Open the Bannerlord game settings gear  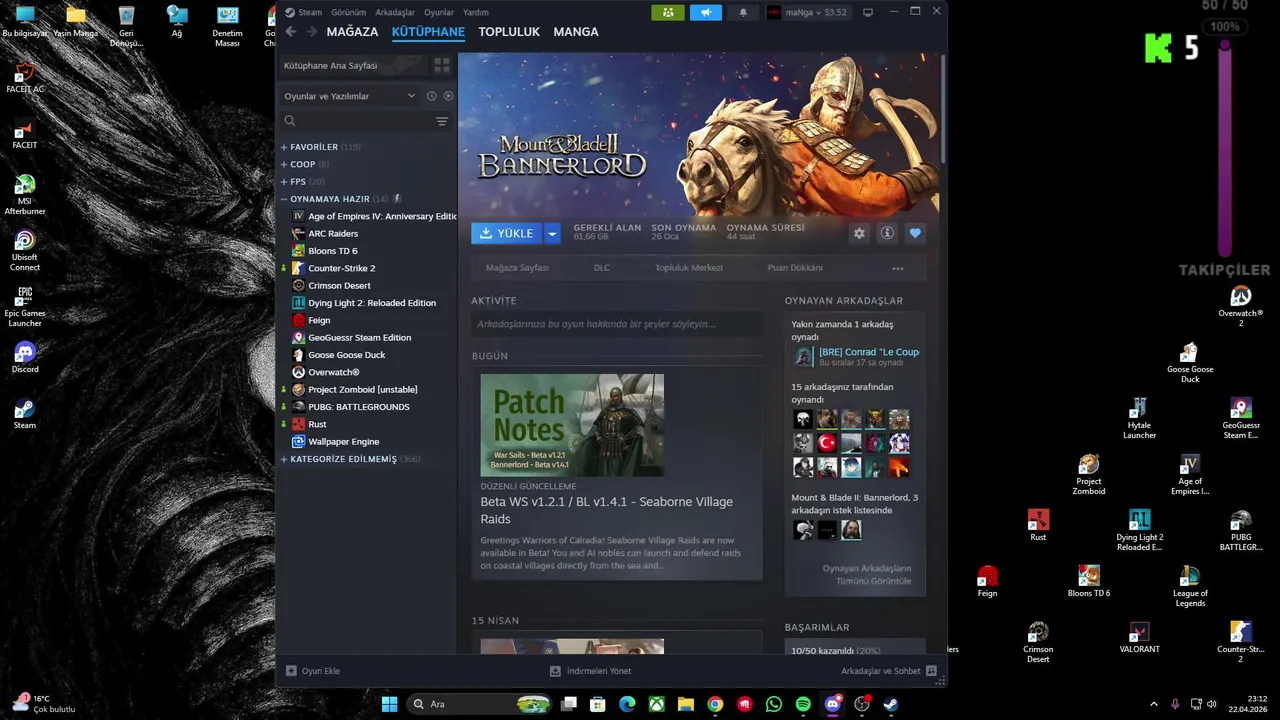[x=859, y=233]
